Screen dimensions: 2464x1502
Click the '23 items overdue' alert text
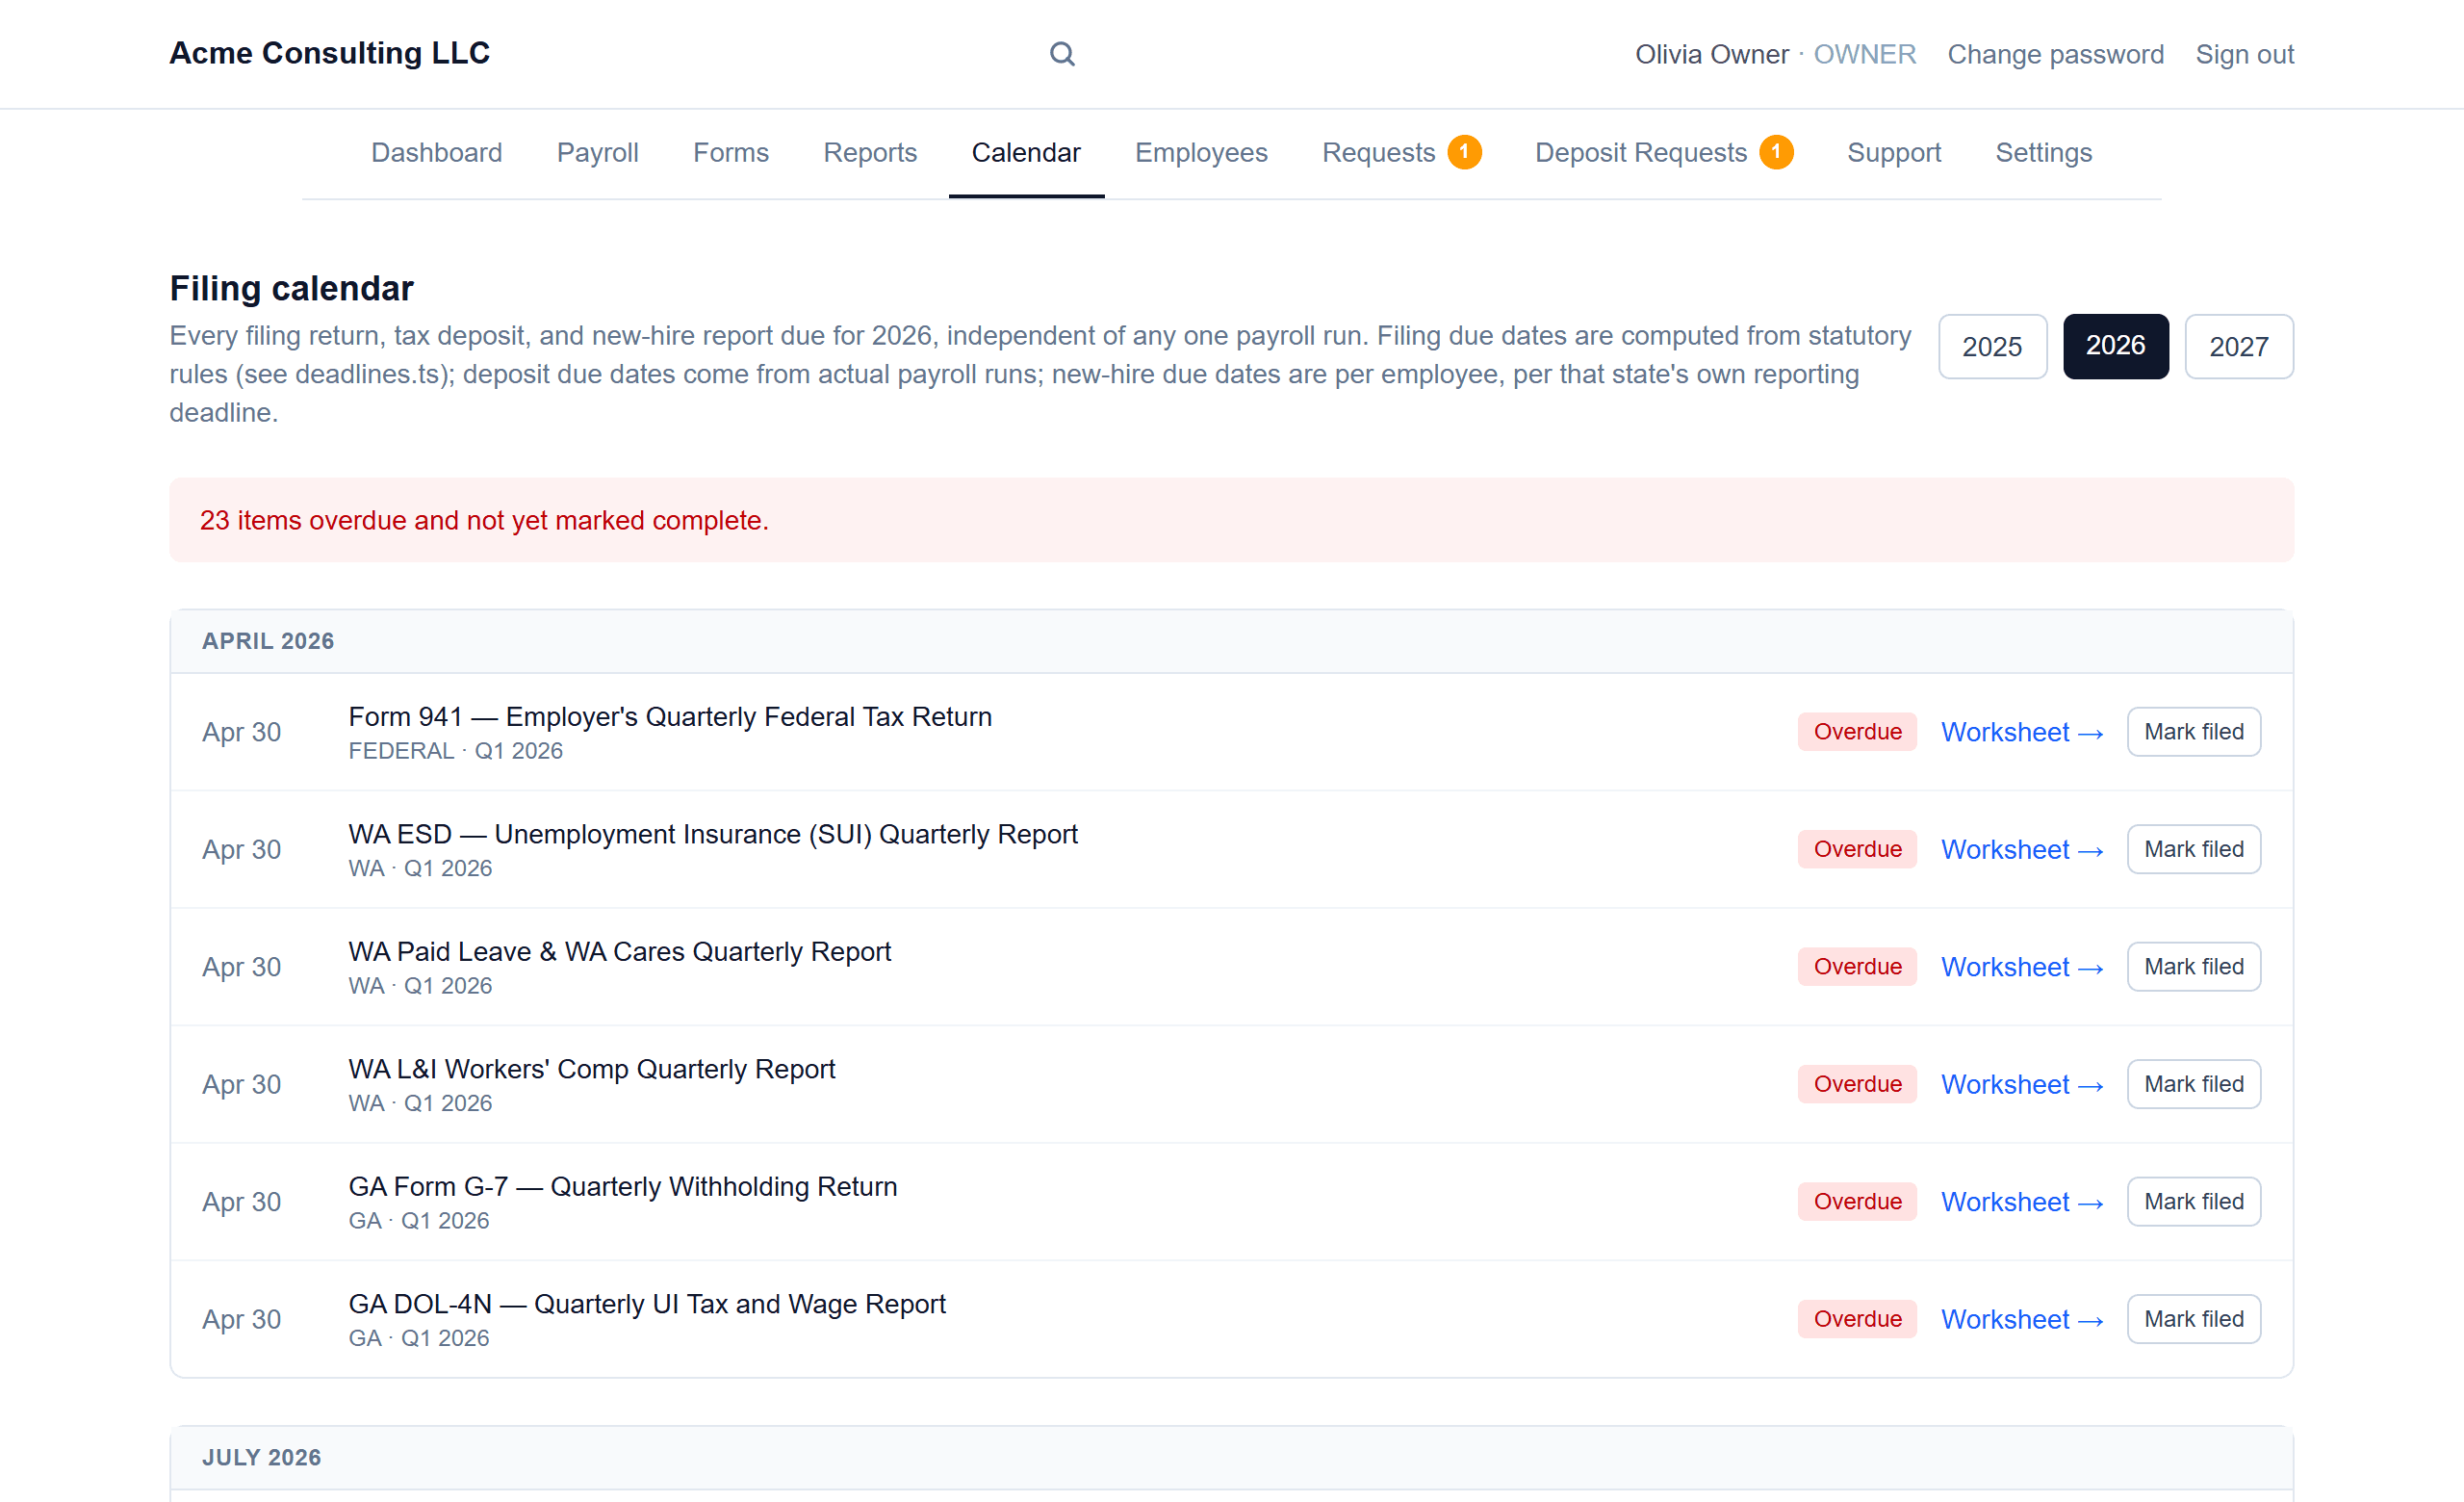click(x=484, y=520)
